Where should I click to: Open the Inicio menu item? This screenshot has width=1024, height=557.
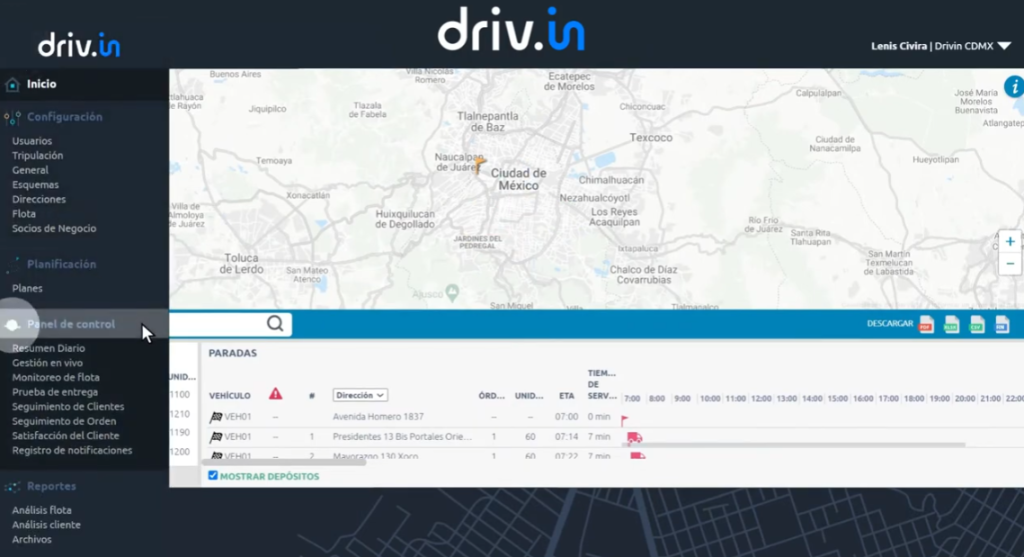pos(41,84)
